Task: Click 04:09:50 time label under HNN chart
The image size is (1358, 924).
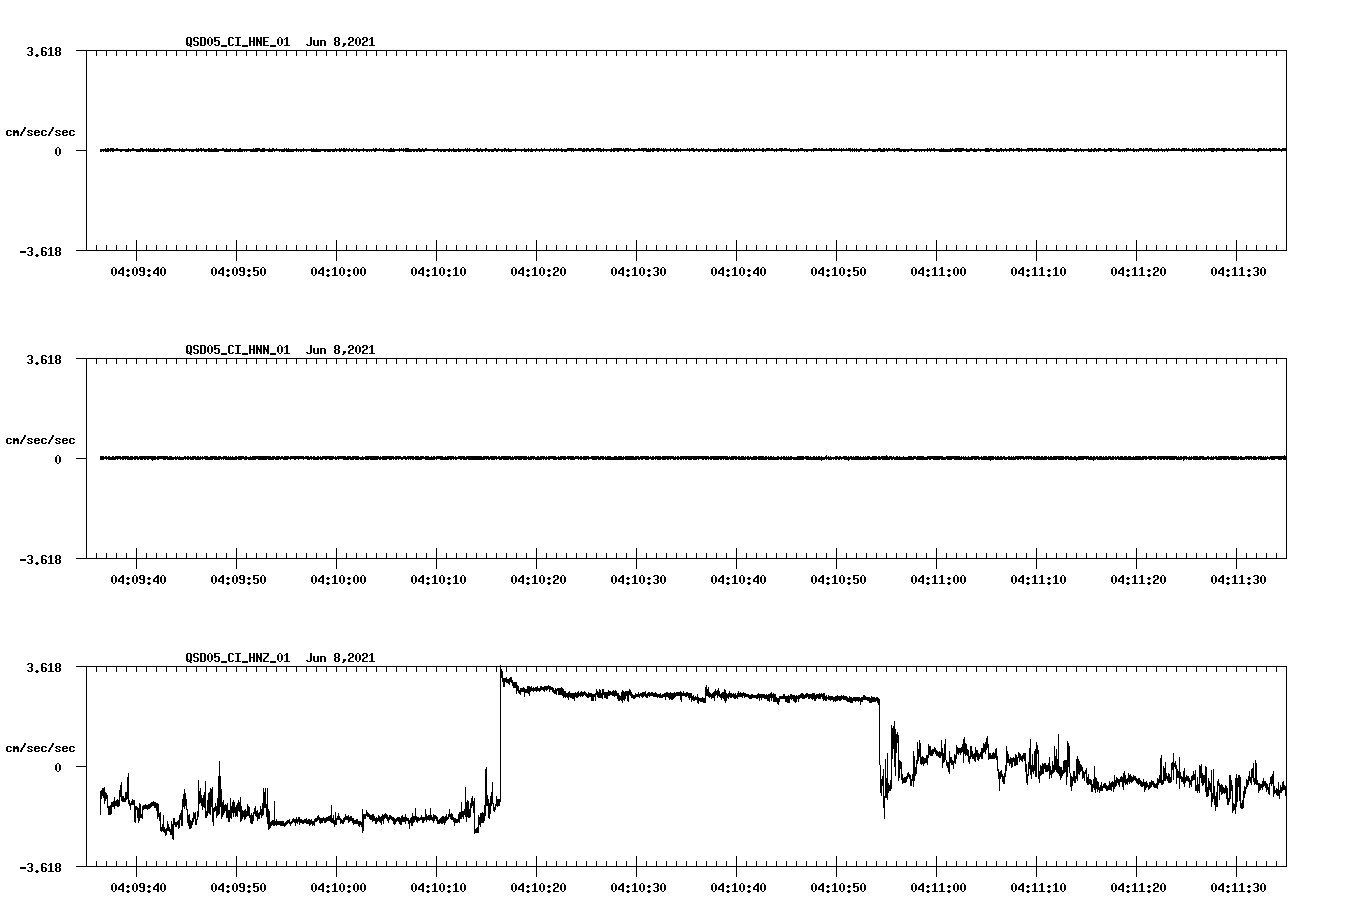Action: 238,580
